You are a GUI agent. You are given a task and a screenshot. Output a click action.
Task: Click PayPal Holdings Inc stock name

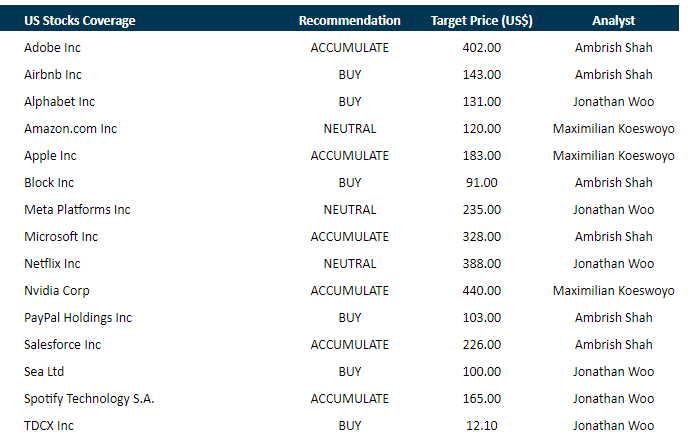coord(78,317)
